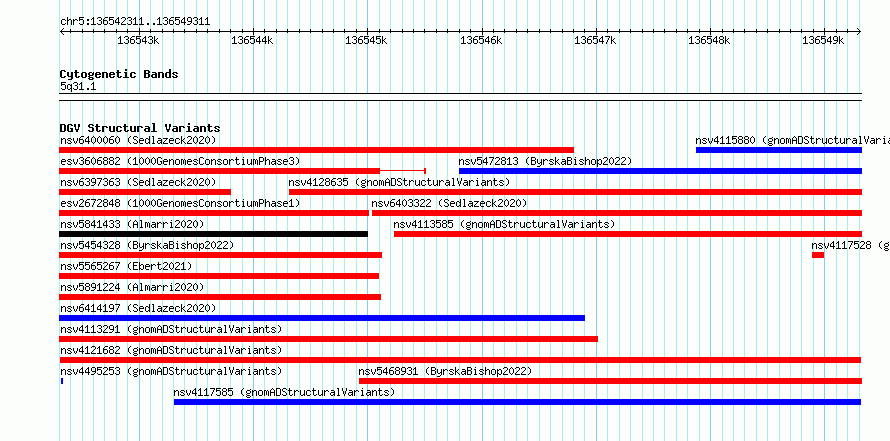Click ruler position 136545k
890x441 pixels.
[x=367, y=40]
